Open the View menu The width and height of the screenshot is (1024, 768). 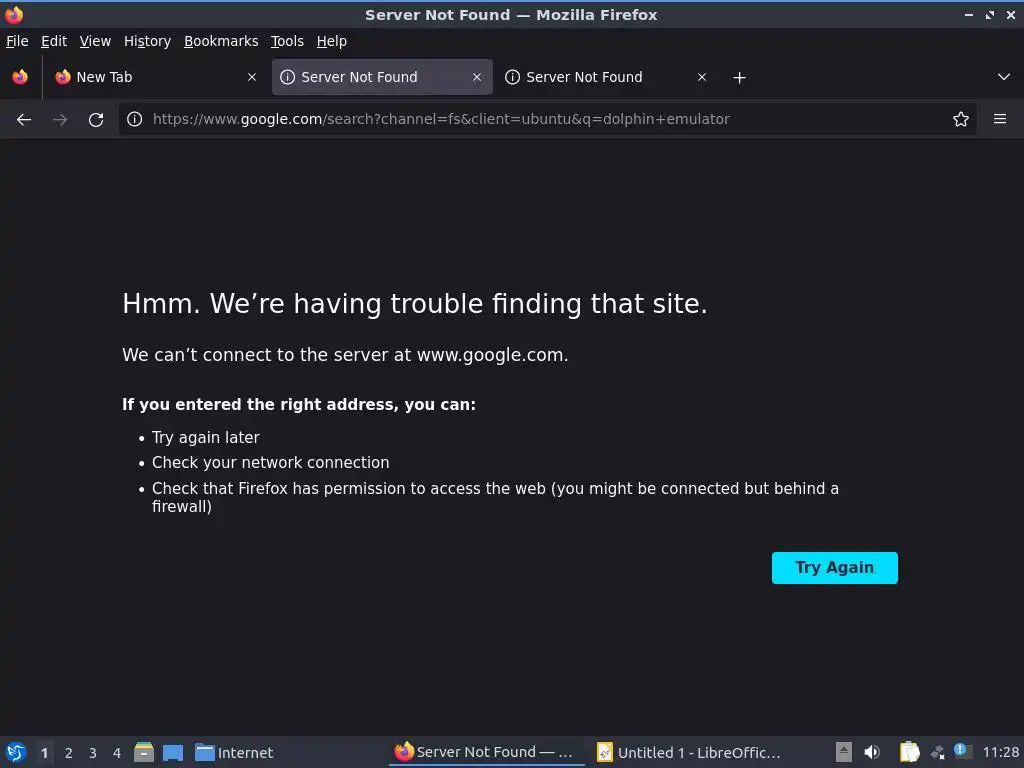click(x=95, y=41)
